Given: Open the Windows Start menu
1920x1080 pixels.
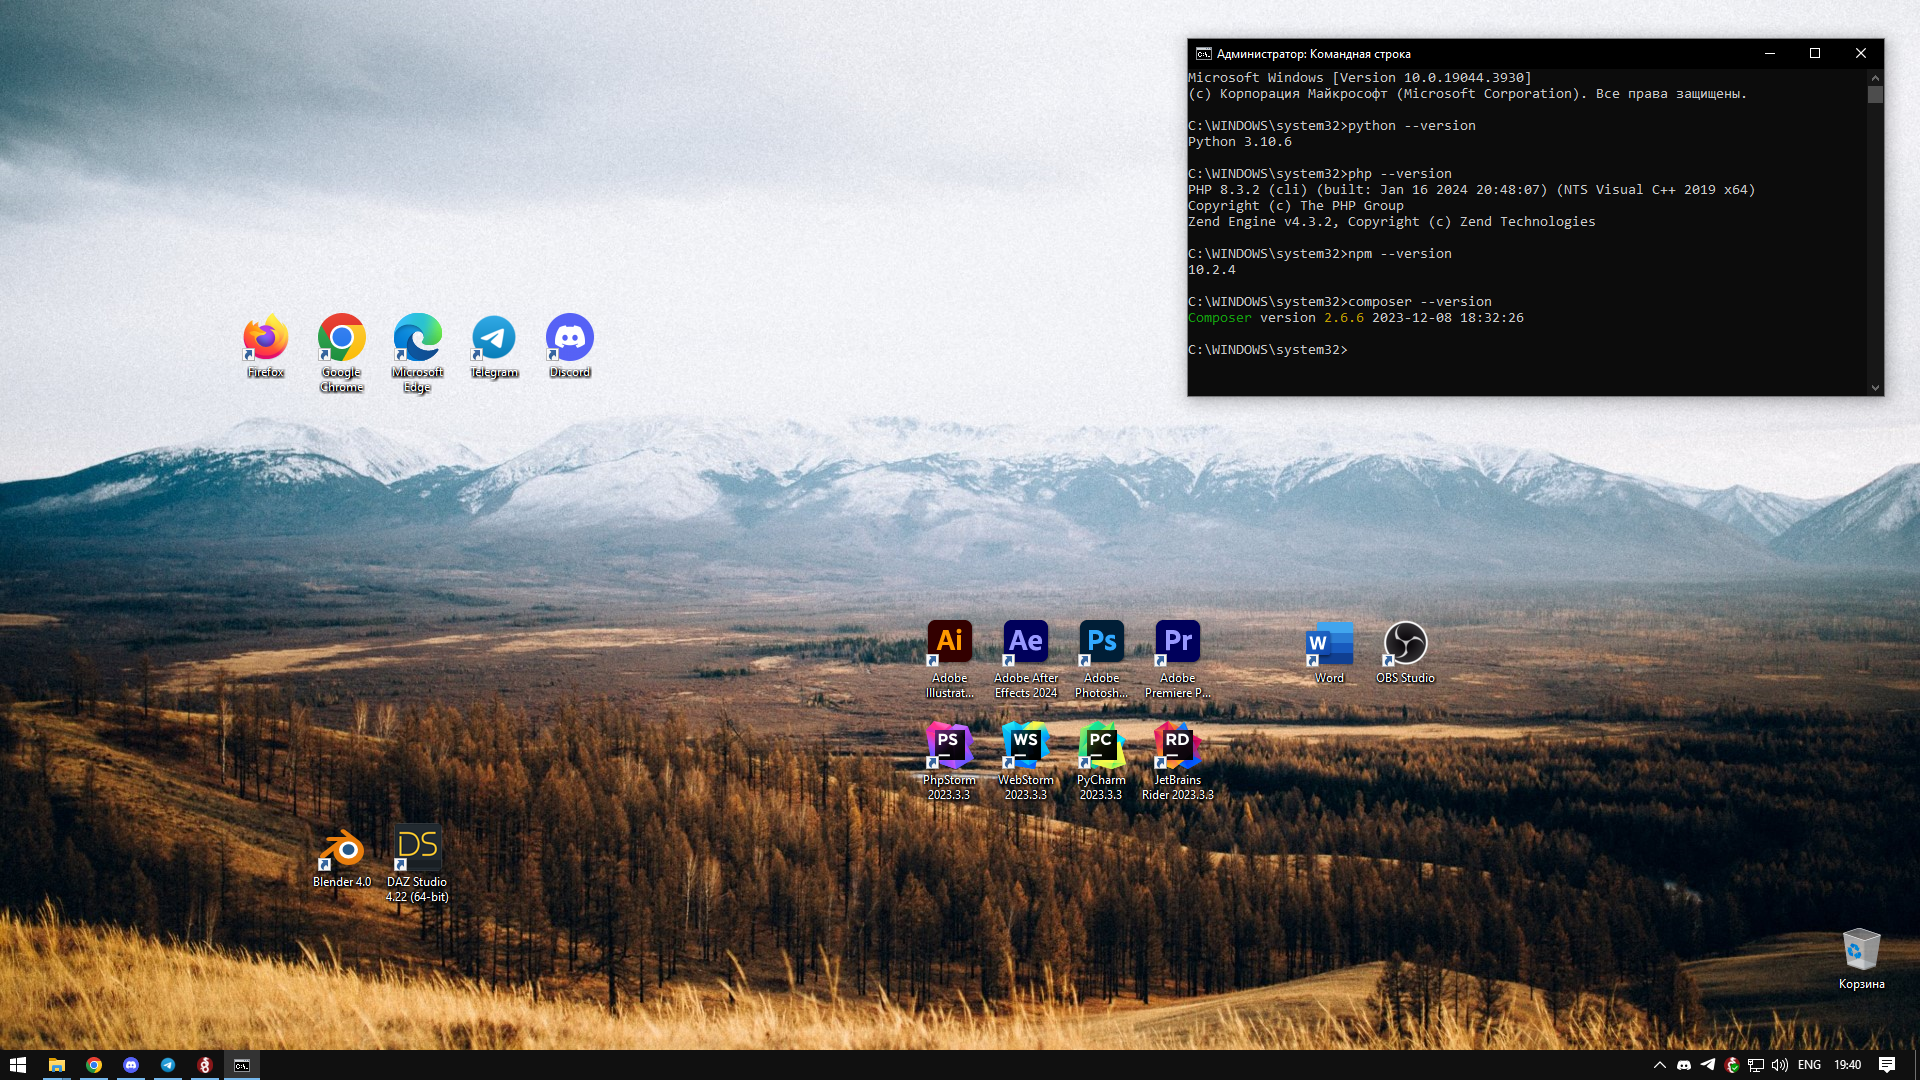Looking at the screenshot, I should [18, 1065].
